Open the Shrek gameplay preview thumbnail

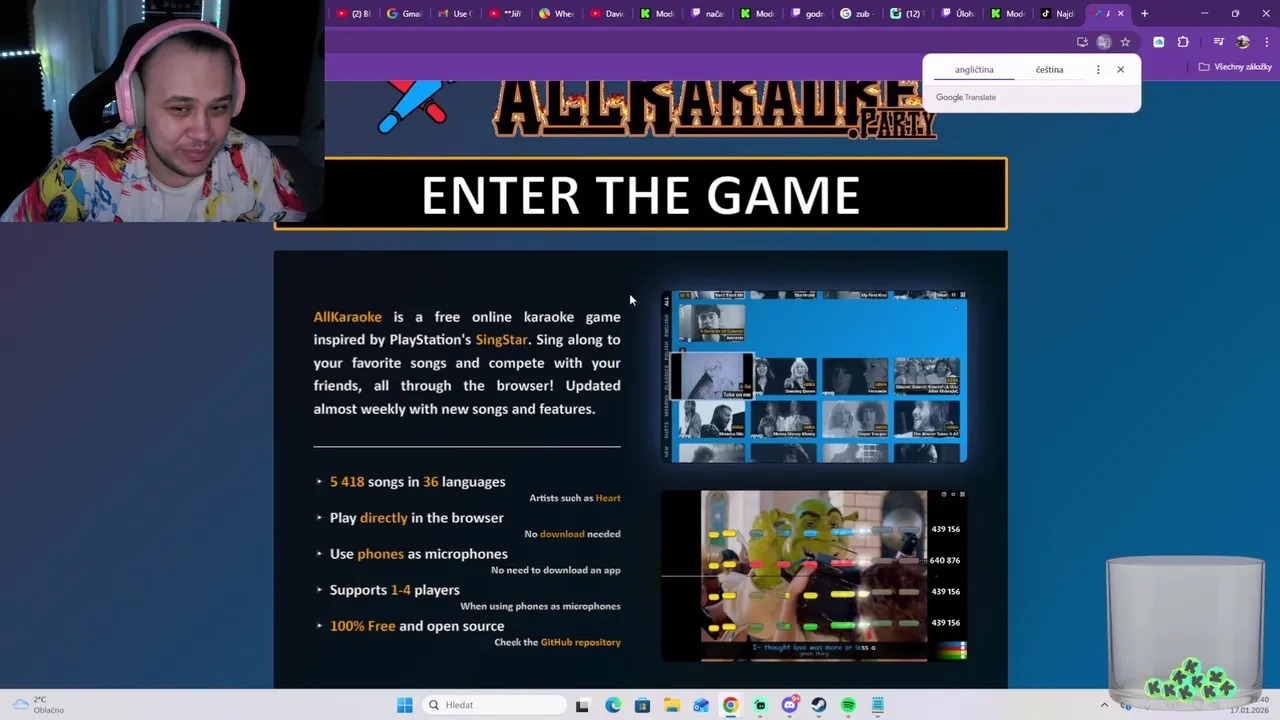tap(814, 575)
